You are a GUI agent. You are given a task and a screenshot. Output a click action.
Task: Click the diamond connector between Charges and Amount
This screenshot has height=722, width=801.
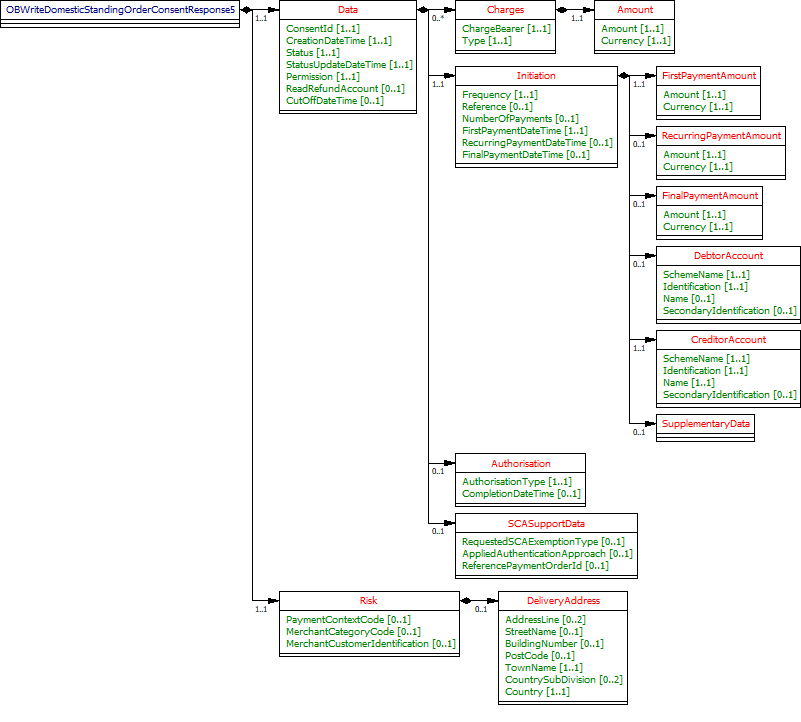[563, 10]
